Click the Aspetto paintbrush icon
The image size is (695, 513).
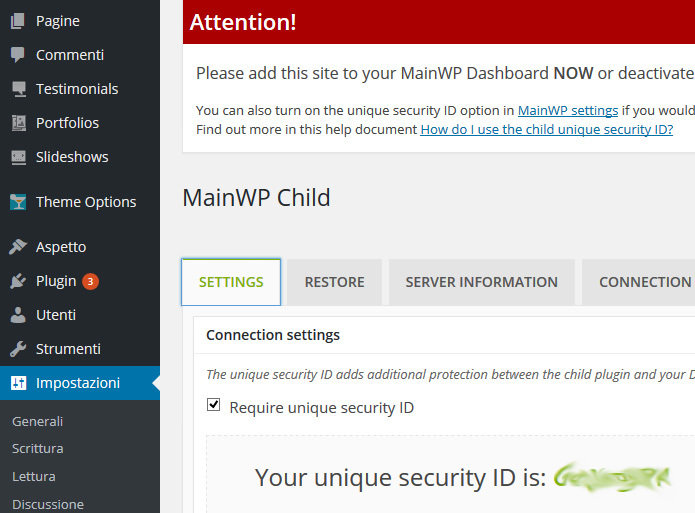pos(18,247)
